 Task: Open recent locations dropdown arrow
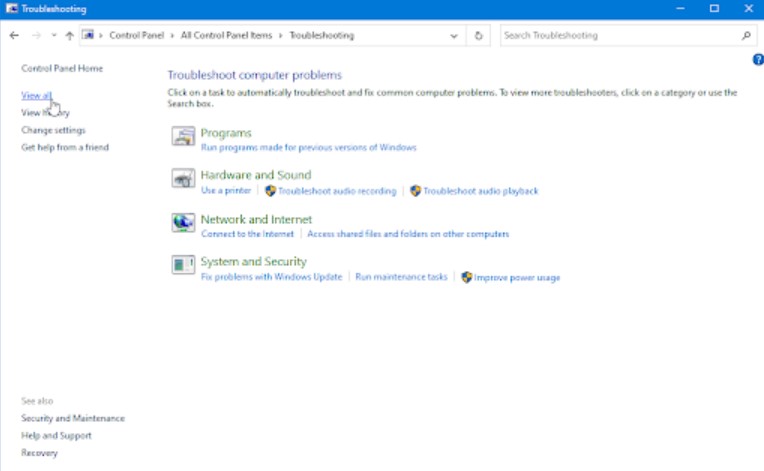point(54,35)
